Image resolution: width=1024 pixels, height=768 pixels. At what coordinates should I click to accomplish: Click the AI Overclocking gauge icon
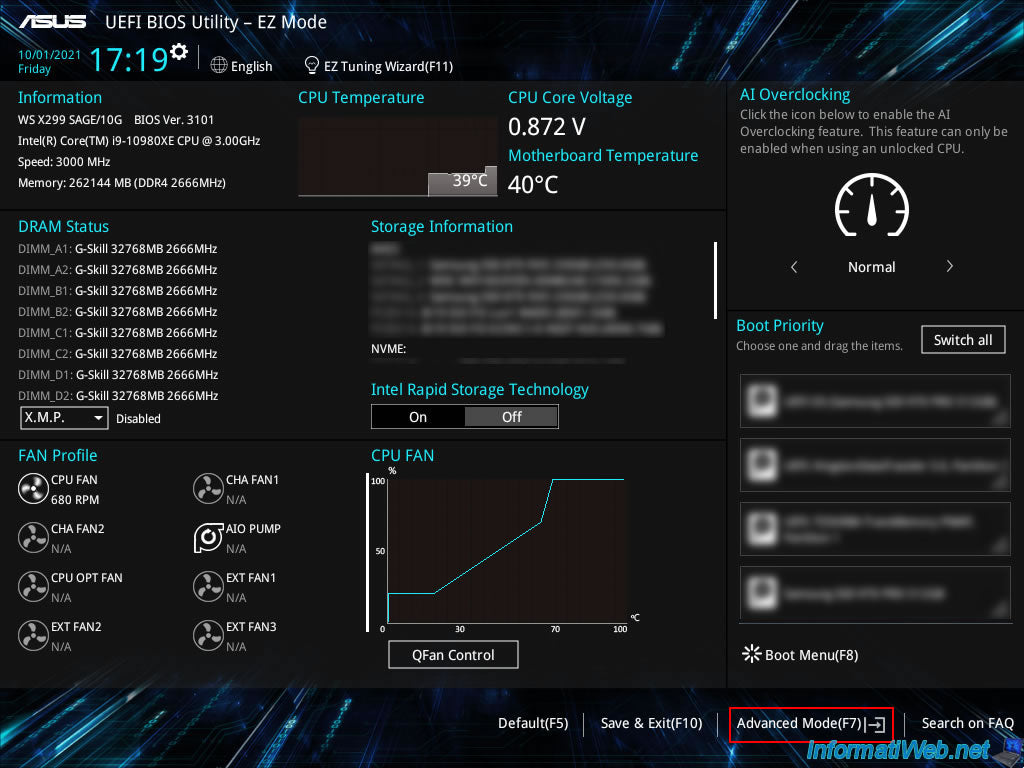click(871, 207)
